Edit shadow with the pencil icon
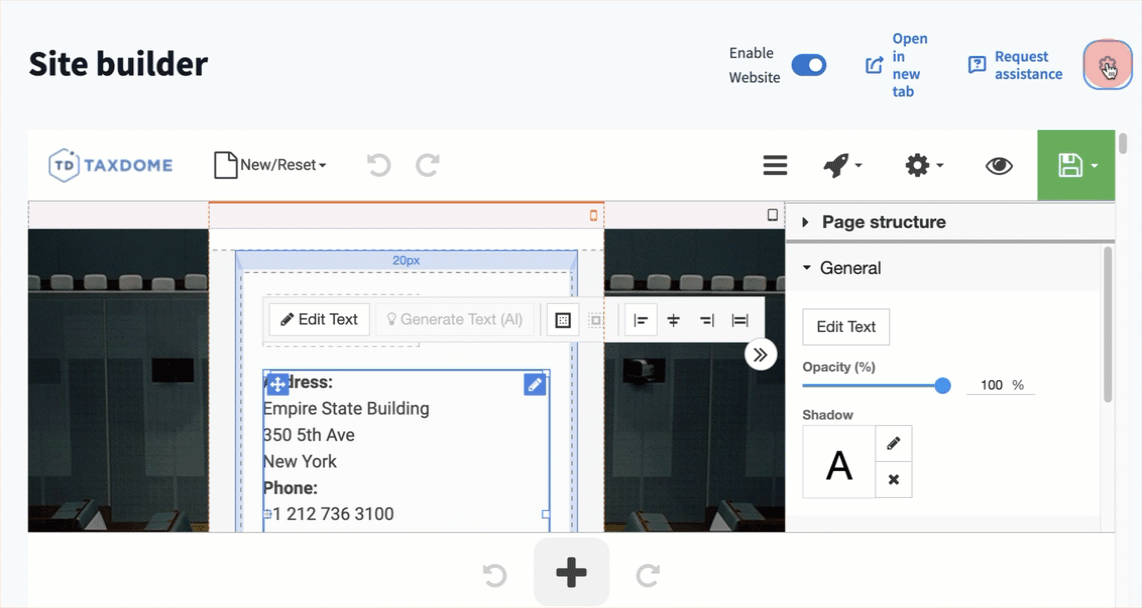 [893, 443]
